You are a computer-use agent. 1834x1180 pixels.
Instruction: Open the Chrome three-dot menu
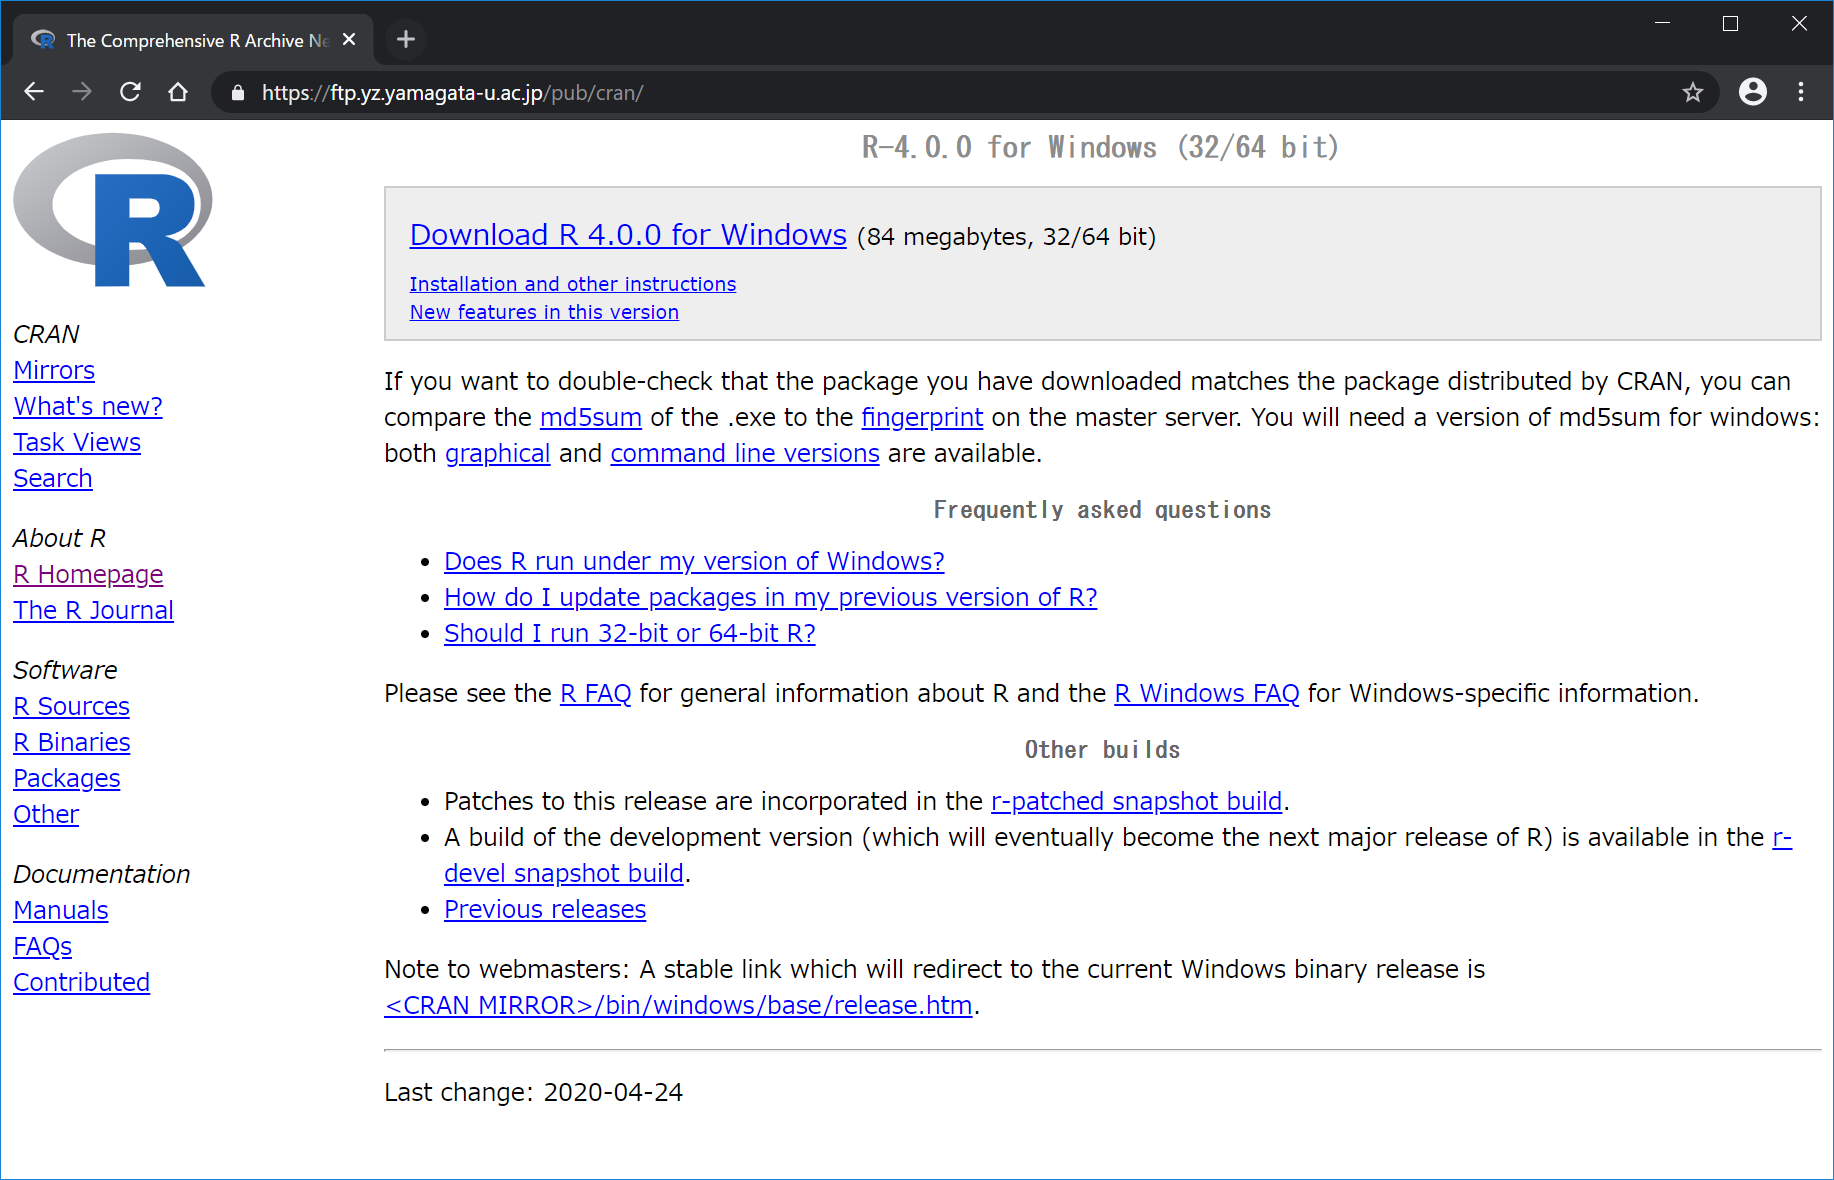tap(1801, 92)
